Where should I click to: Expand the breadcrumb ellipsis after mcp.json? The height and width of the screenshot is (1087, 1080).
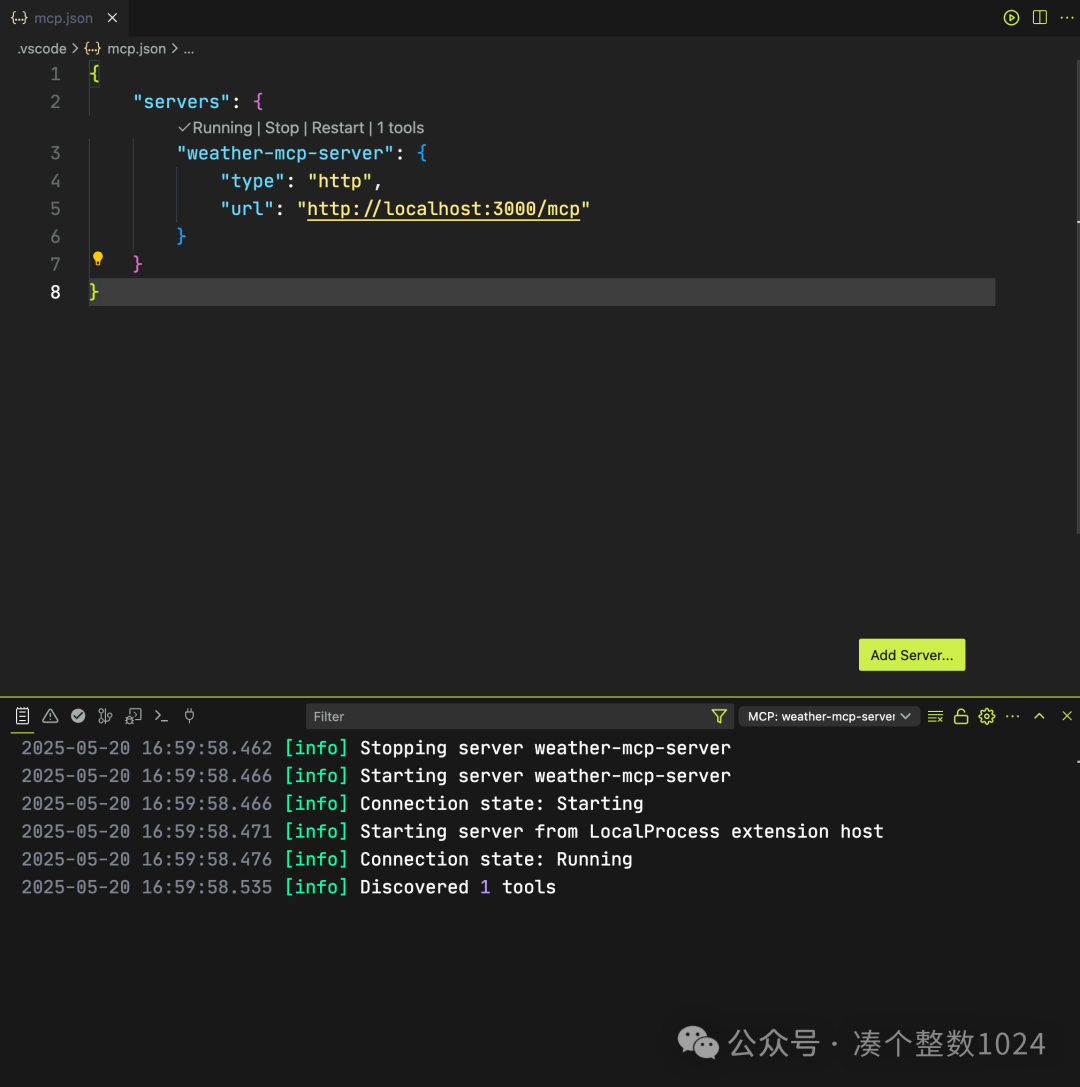[188, 48]
